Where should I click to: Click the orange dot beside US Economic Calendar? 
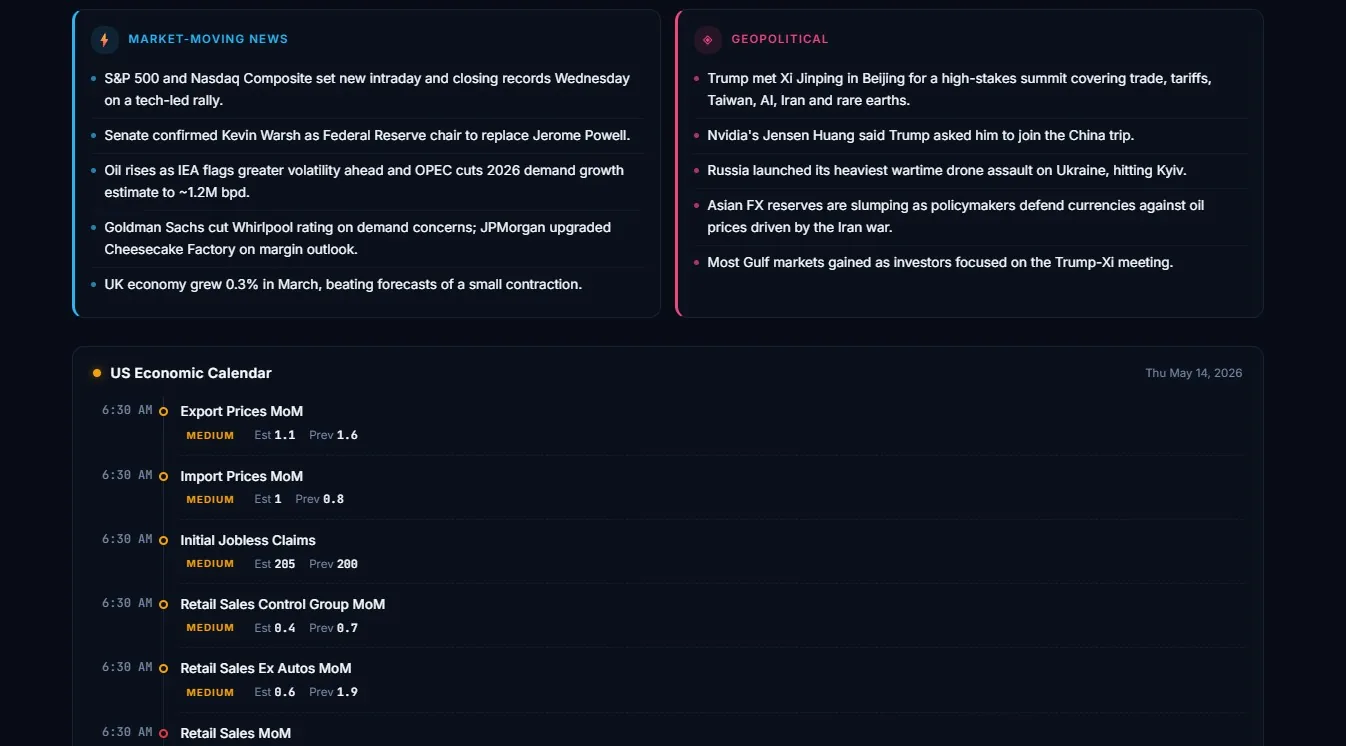point(97,373)
